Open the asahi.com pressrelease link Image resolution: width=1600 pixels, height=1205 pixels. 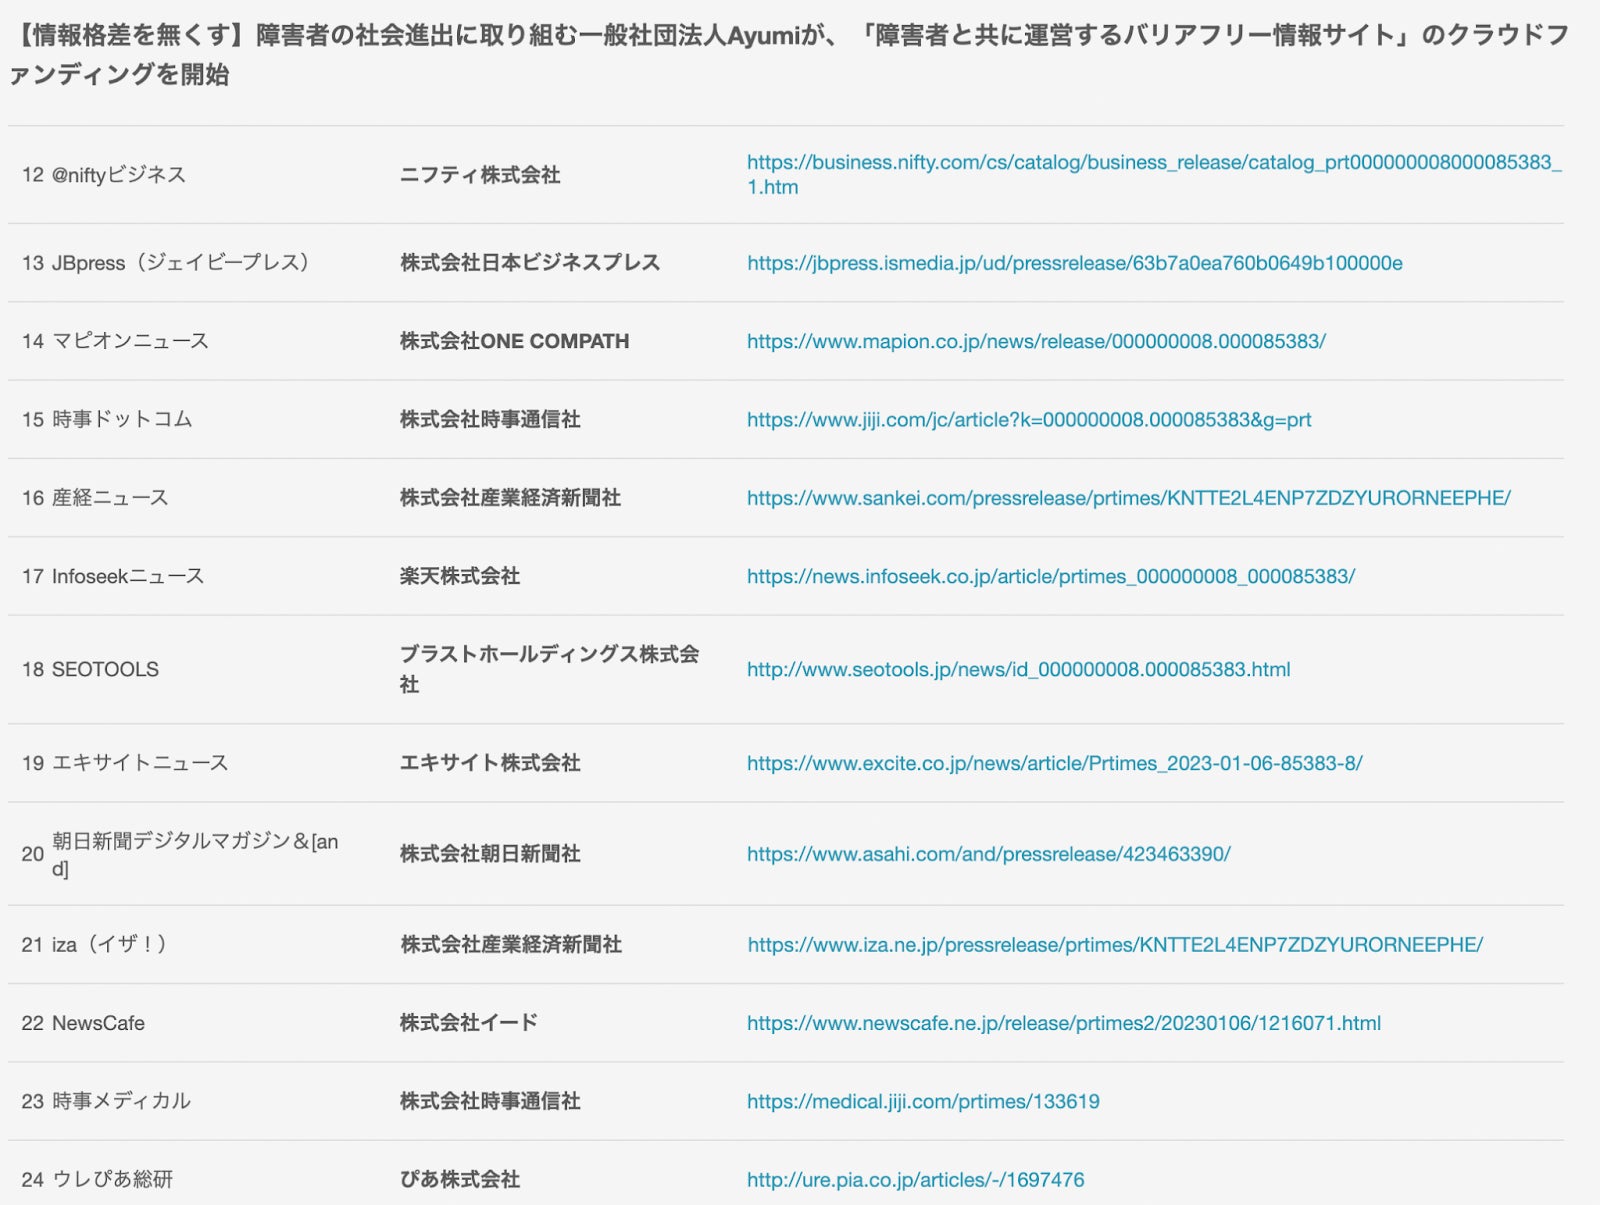pos(988,854)
